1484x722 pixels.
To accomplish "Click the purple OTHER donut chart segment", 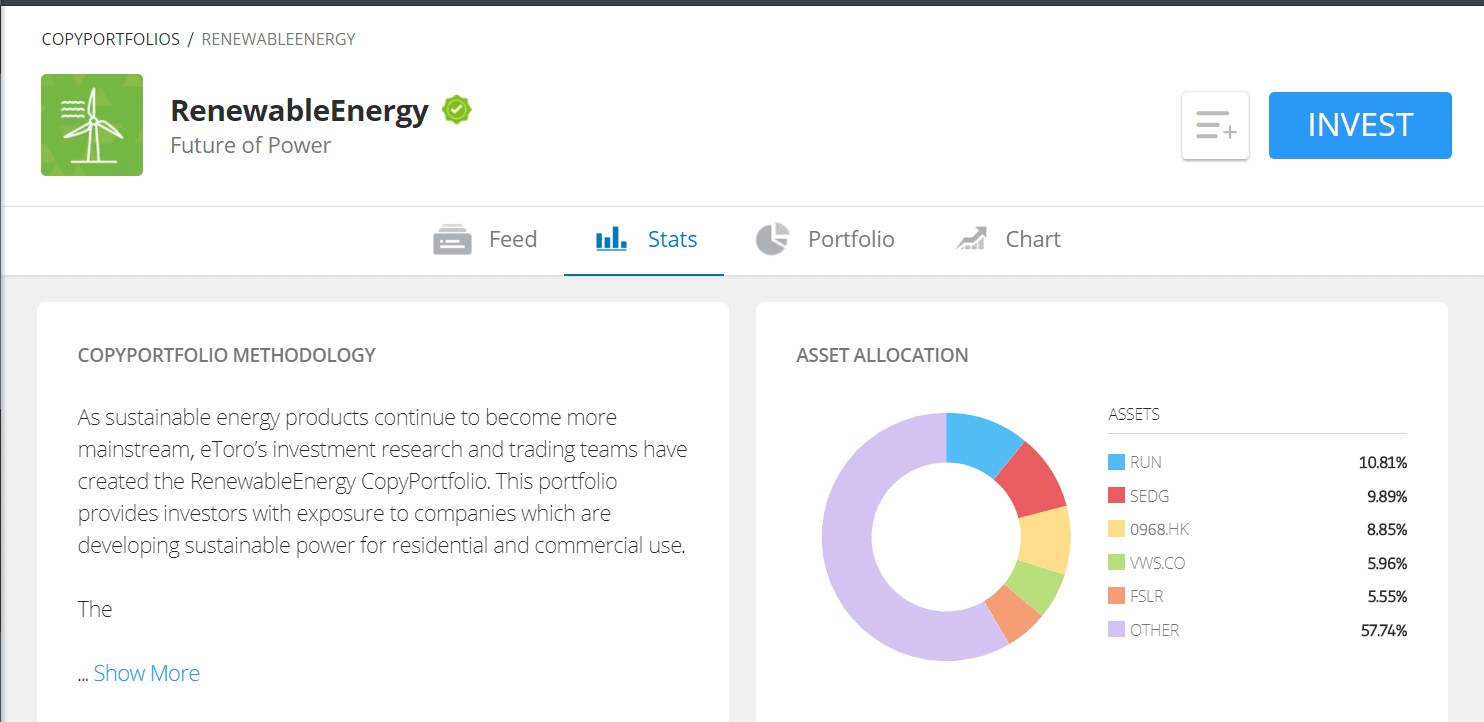I will tap(850, 560).
